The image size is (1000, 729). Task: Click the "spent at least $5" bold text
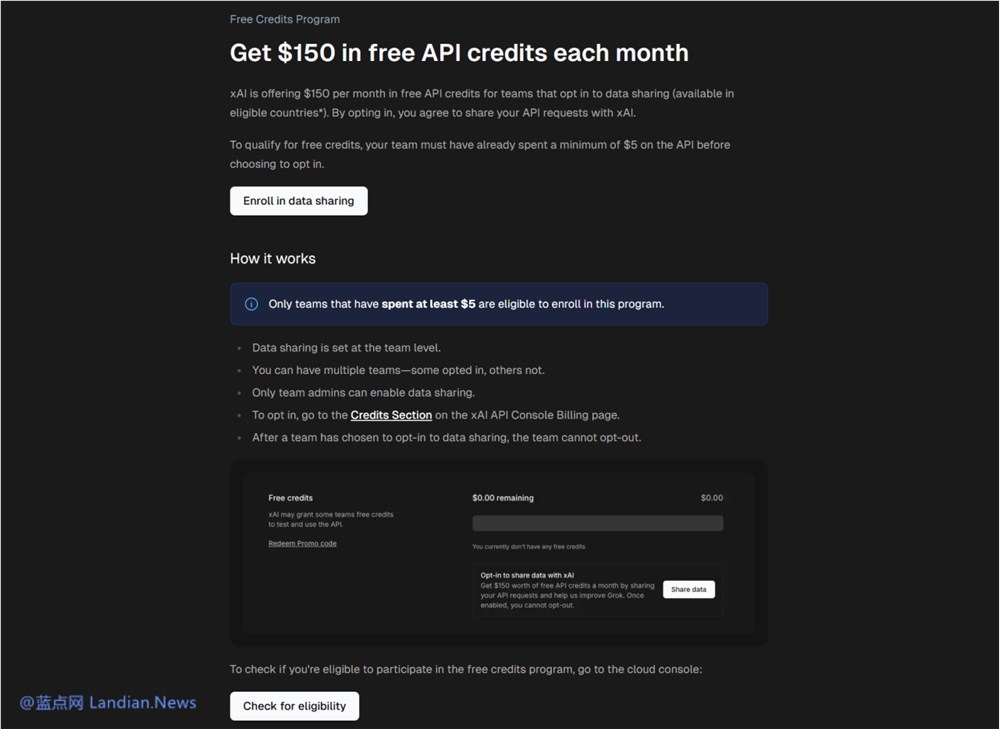tap(428, 304)
